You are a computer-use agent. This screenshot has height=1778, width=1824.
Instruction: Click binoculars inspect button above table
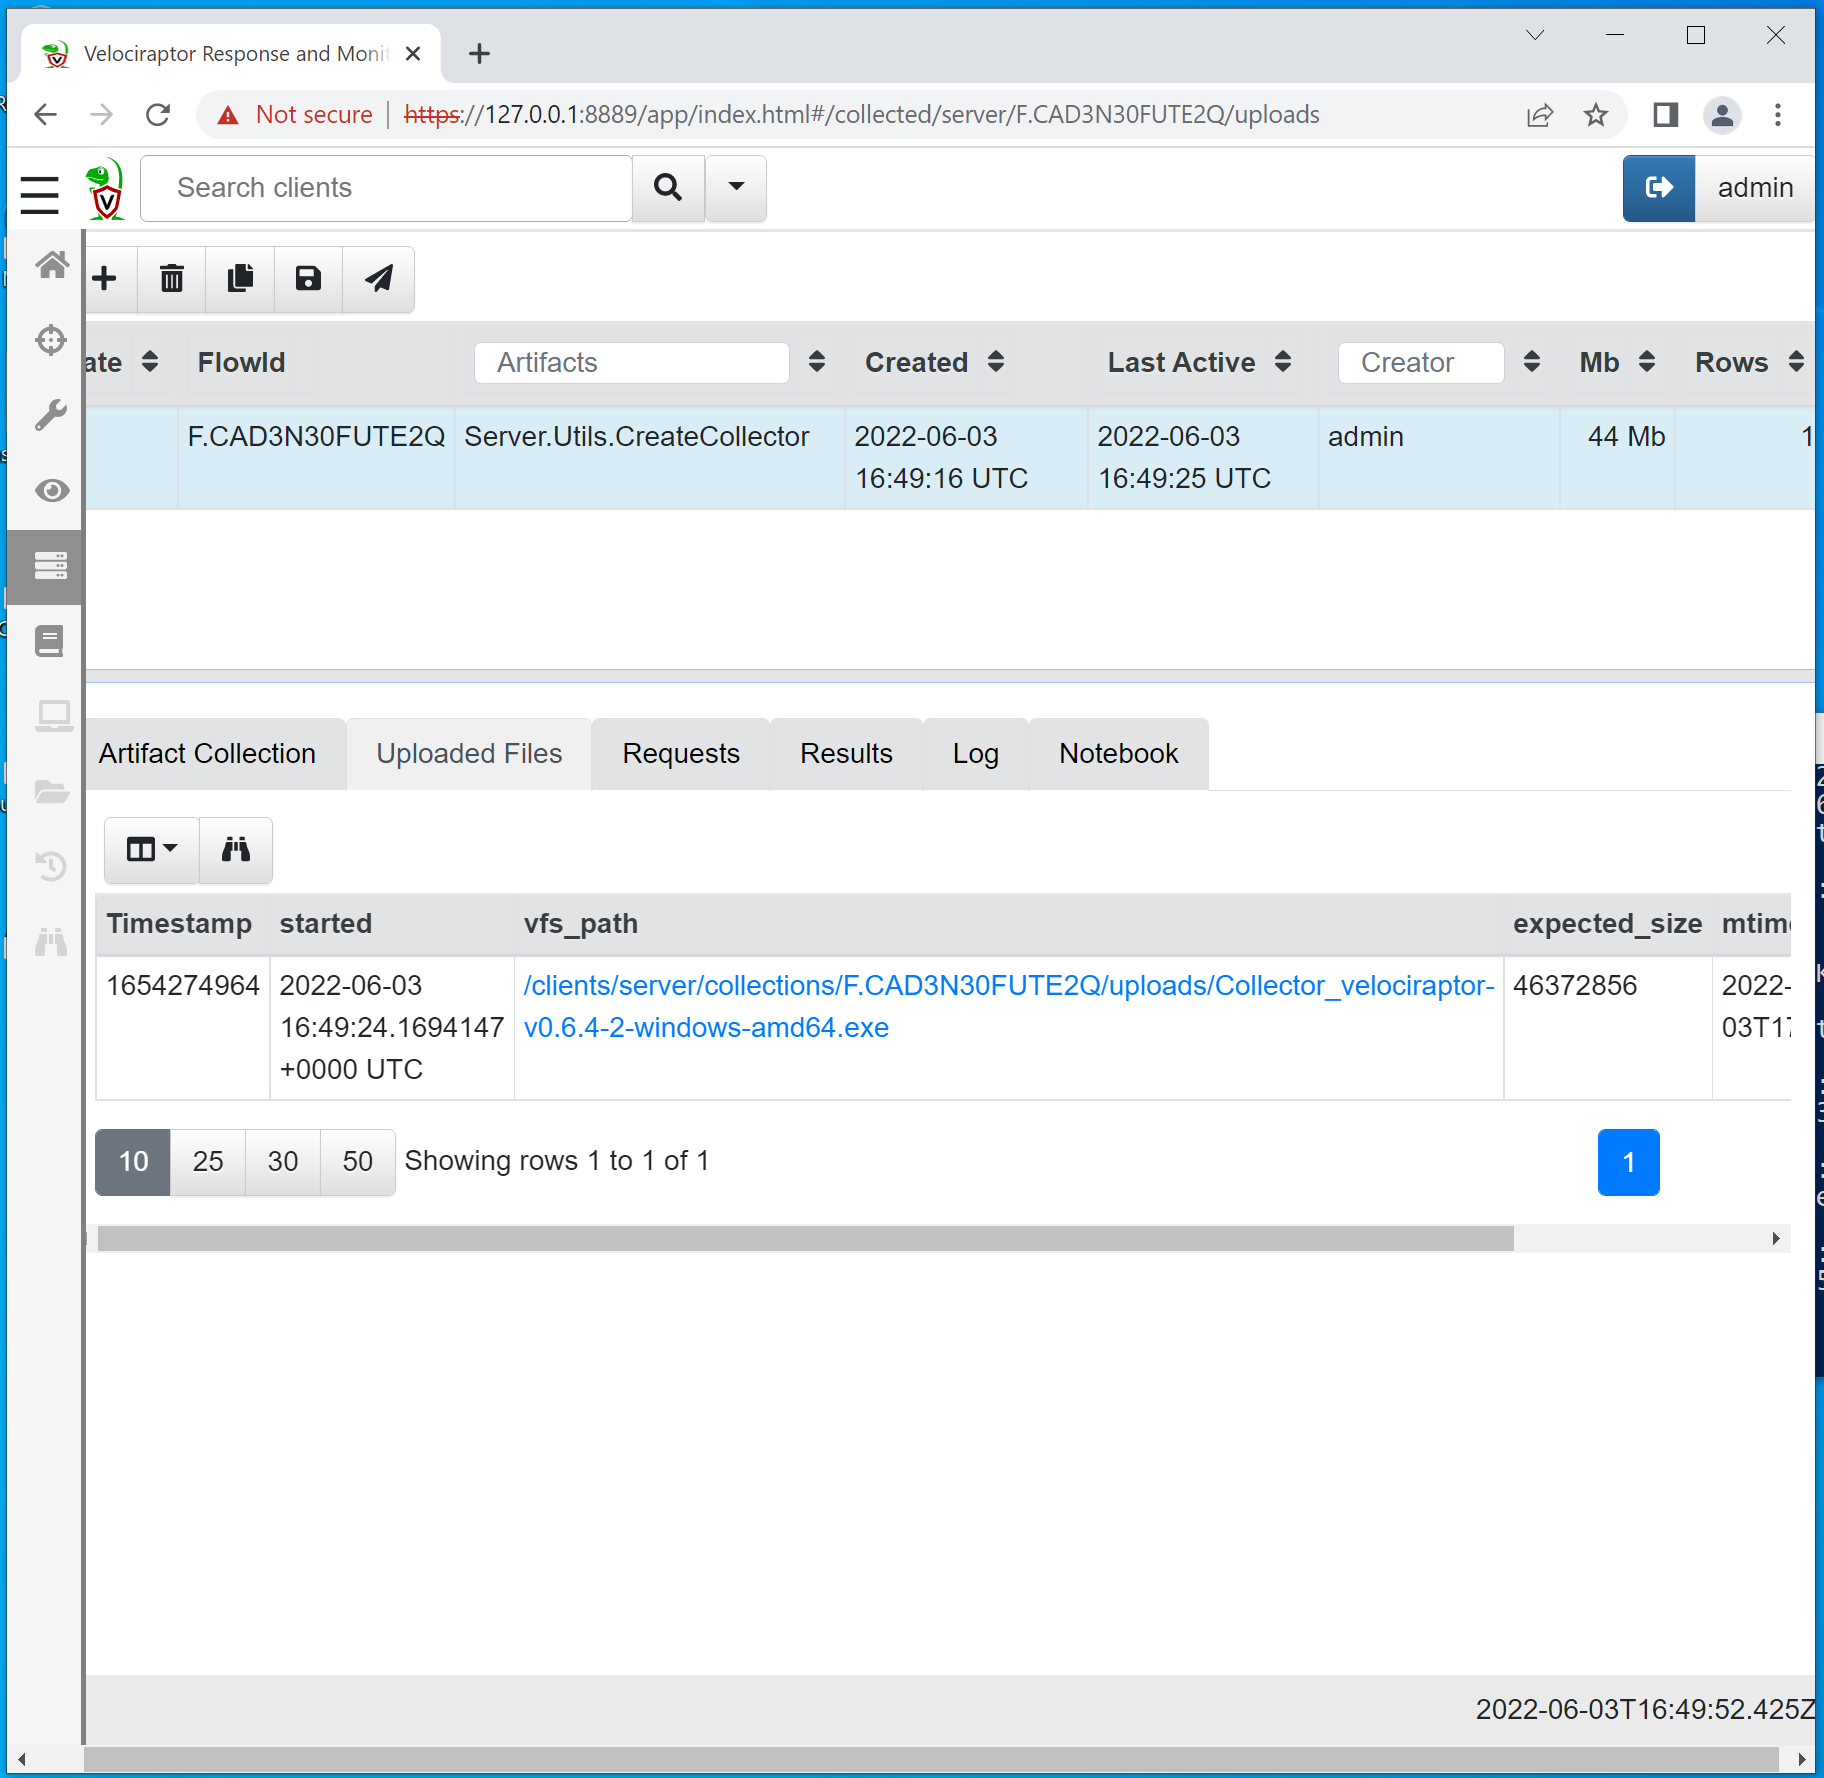tap(236, 850)
